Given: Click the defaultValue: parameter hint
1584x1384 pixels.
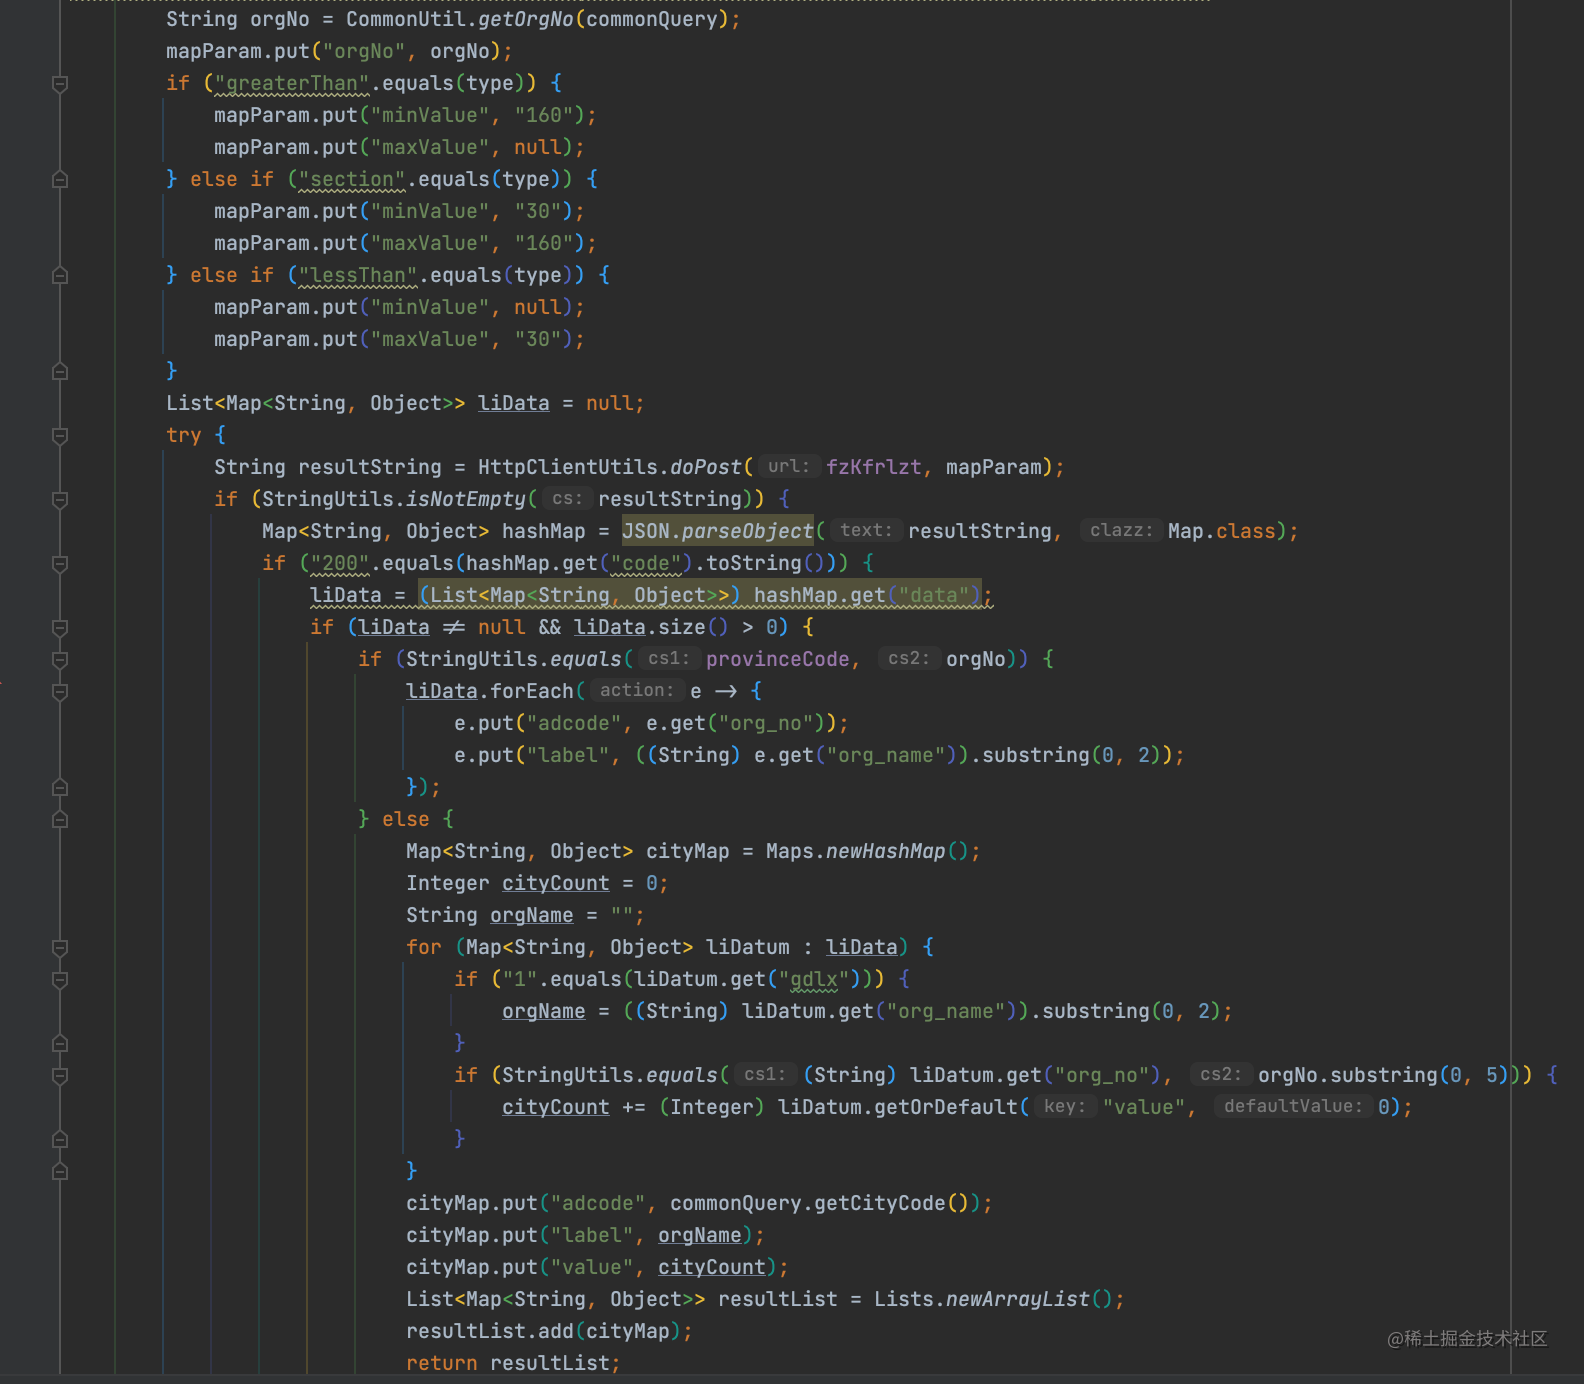Looking at the screenshot, I should pos(1292,1107).
